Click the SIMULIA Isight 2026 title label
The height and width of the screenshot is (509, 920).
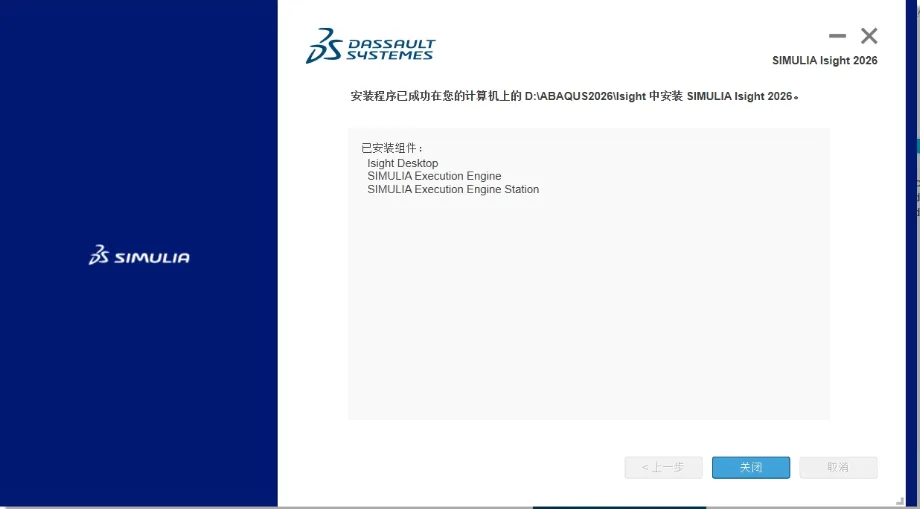click(x=824, y=60)
